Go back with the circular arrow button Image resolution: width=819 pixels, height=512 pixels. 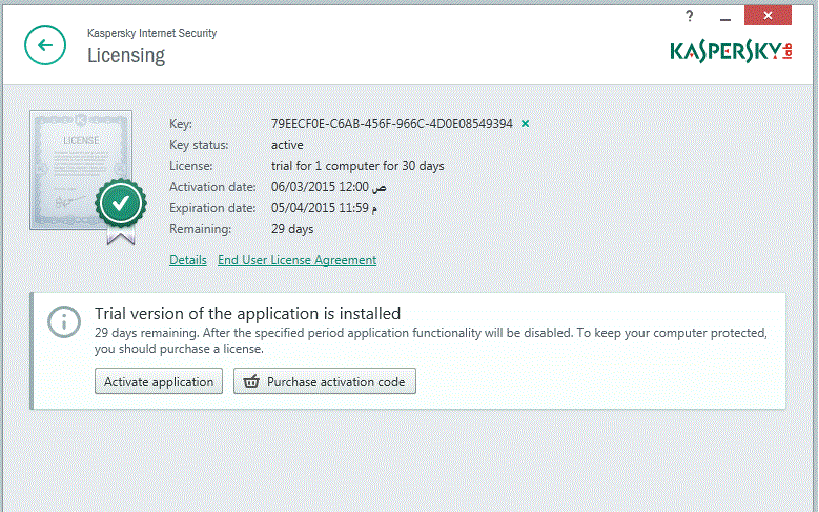(x=45, y=45)
